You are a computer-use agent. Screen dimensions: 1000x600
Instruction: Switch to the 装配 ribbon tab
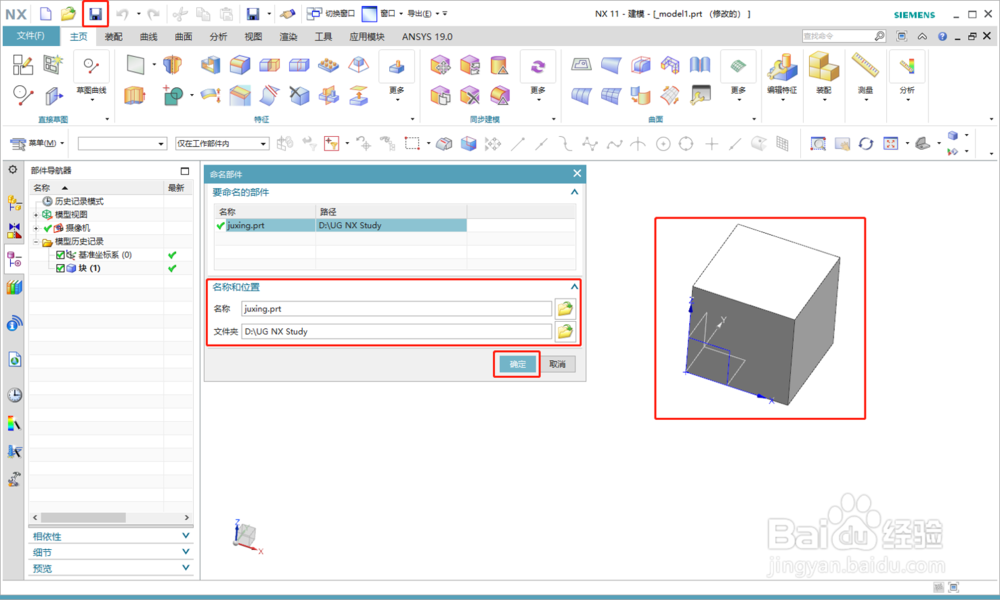tap(114, 37)
